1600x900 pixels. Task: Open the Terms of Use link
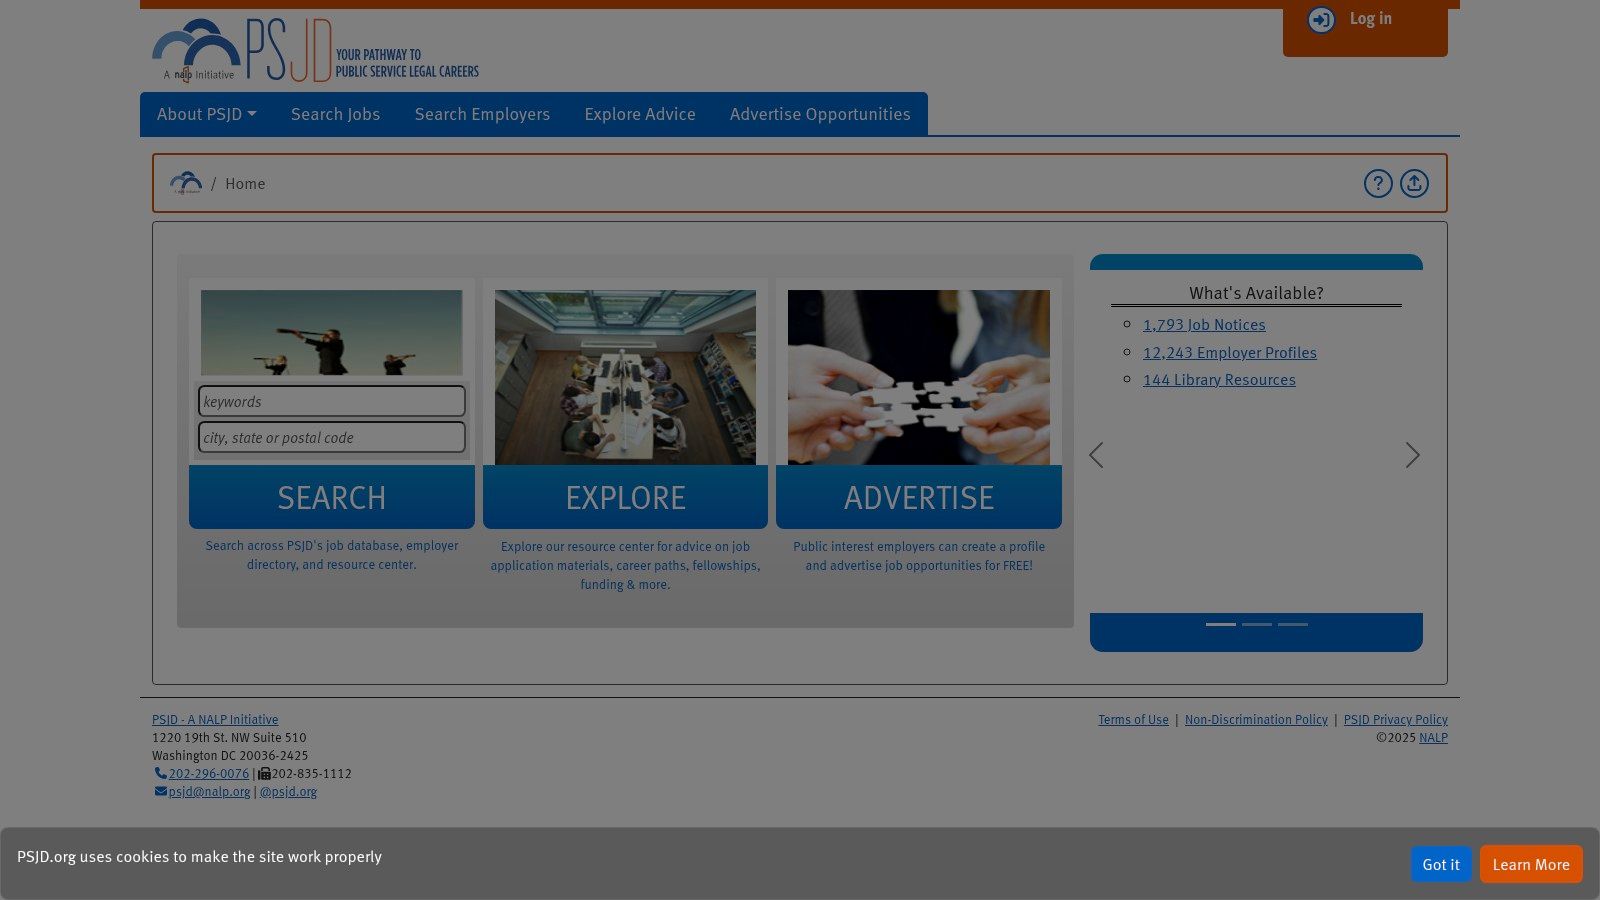coord(1133,719)
